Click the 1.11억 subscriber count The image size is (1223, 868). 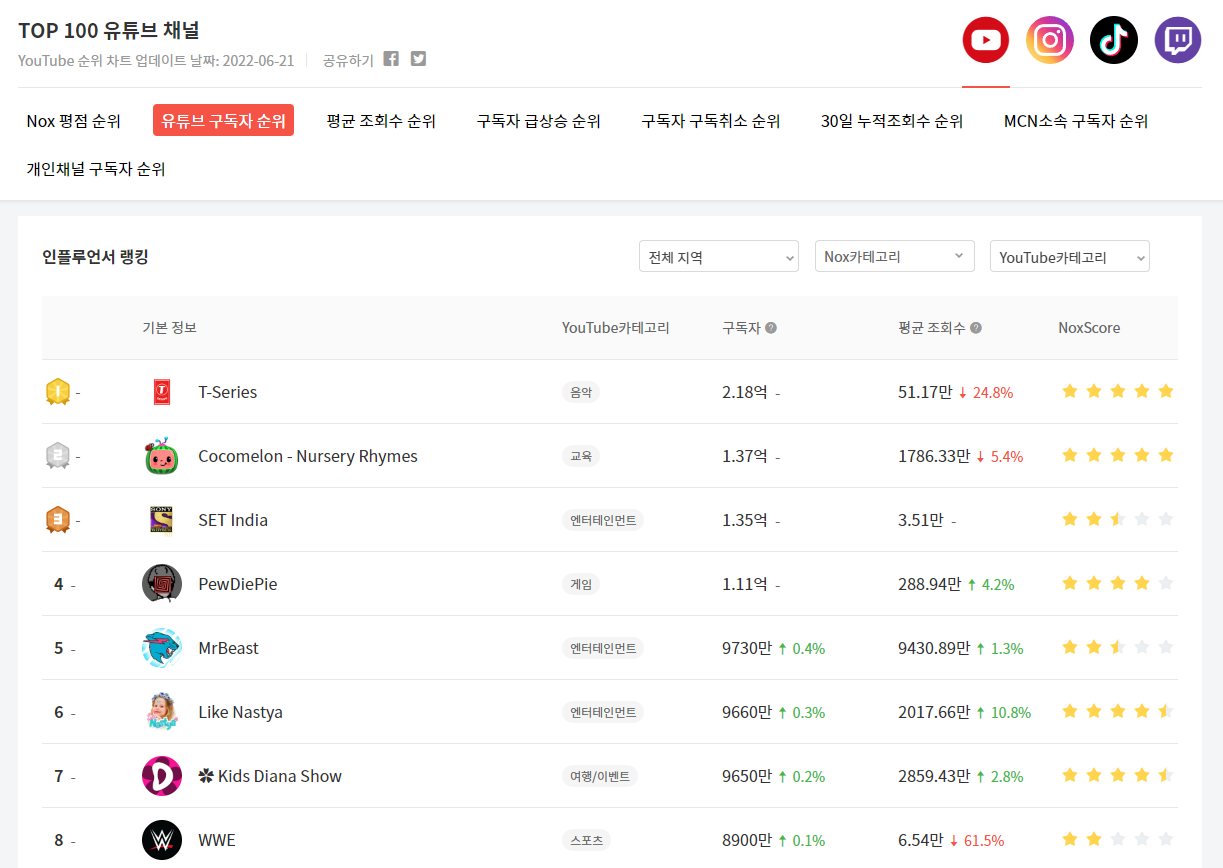[x=745, y=584]
